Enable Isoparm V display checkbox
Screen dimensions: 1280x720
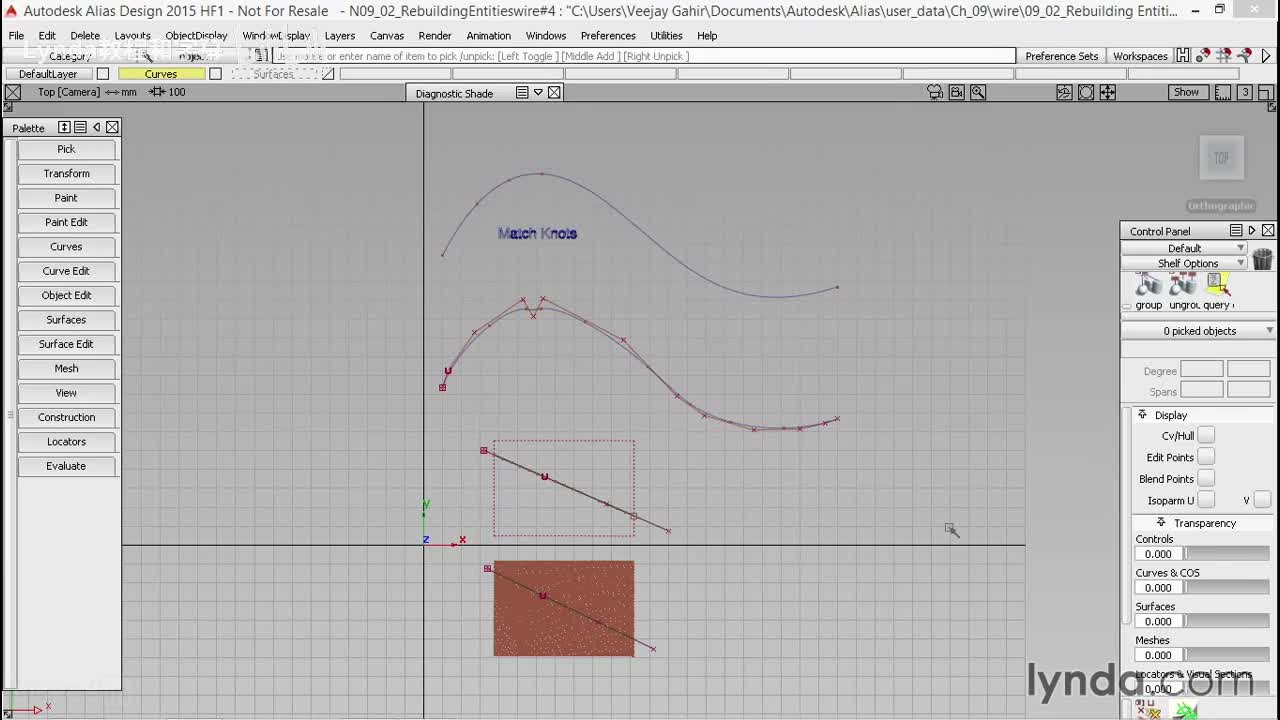point(1262,500)
